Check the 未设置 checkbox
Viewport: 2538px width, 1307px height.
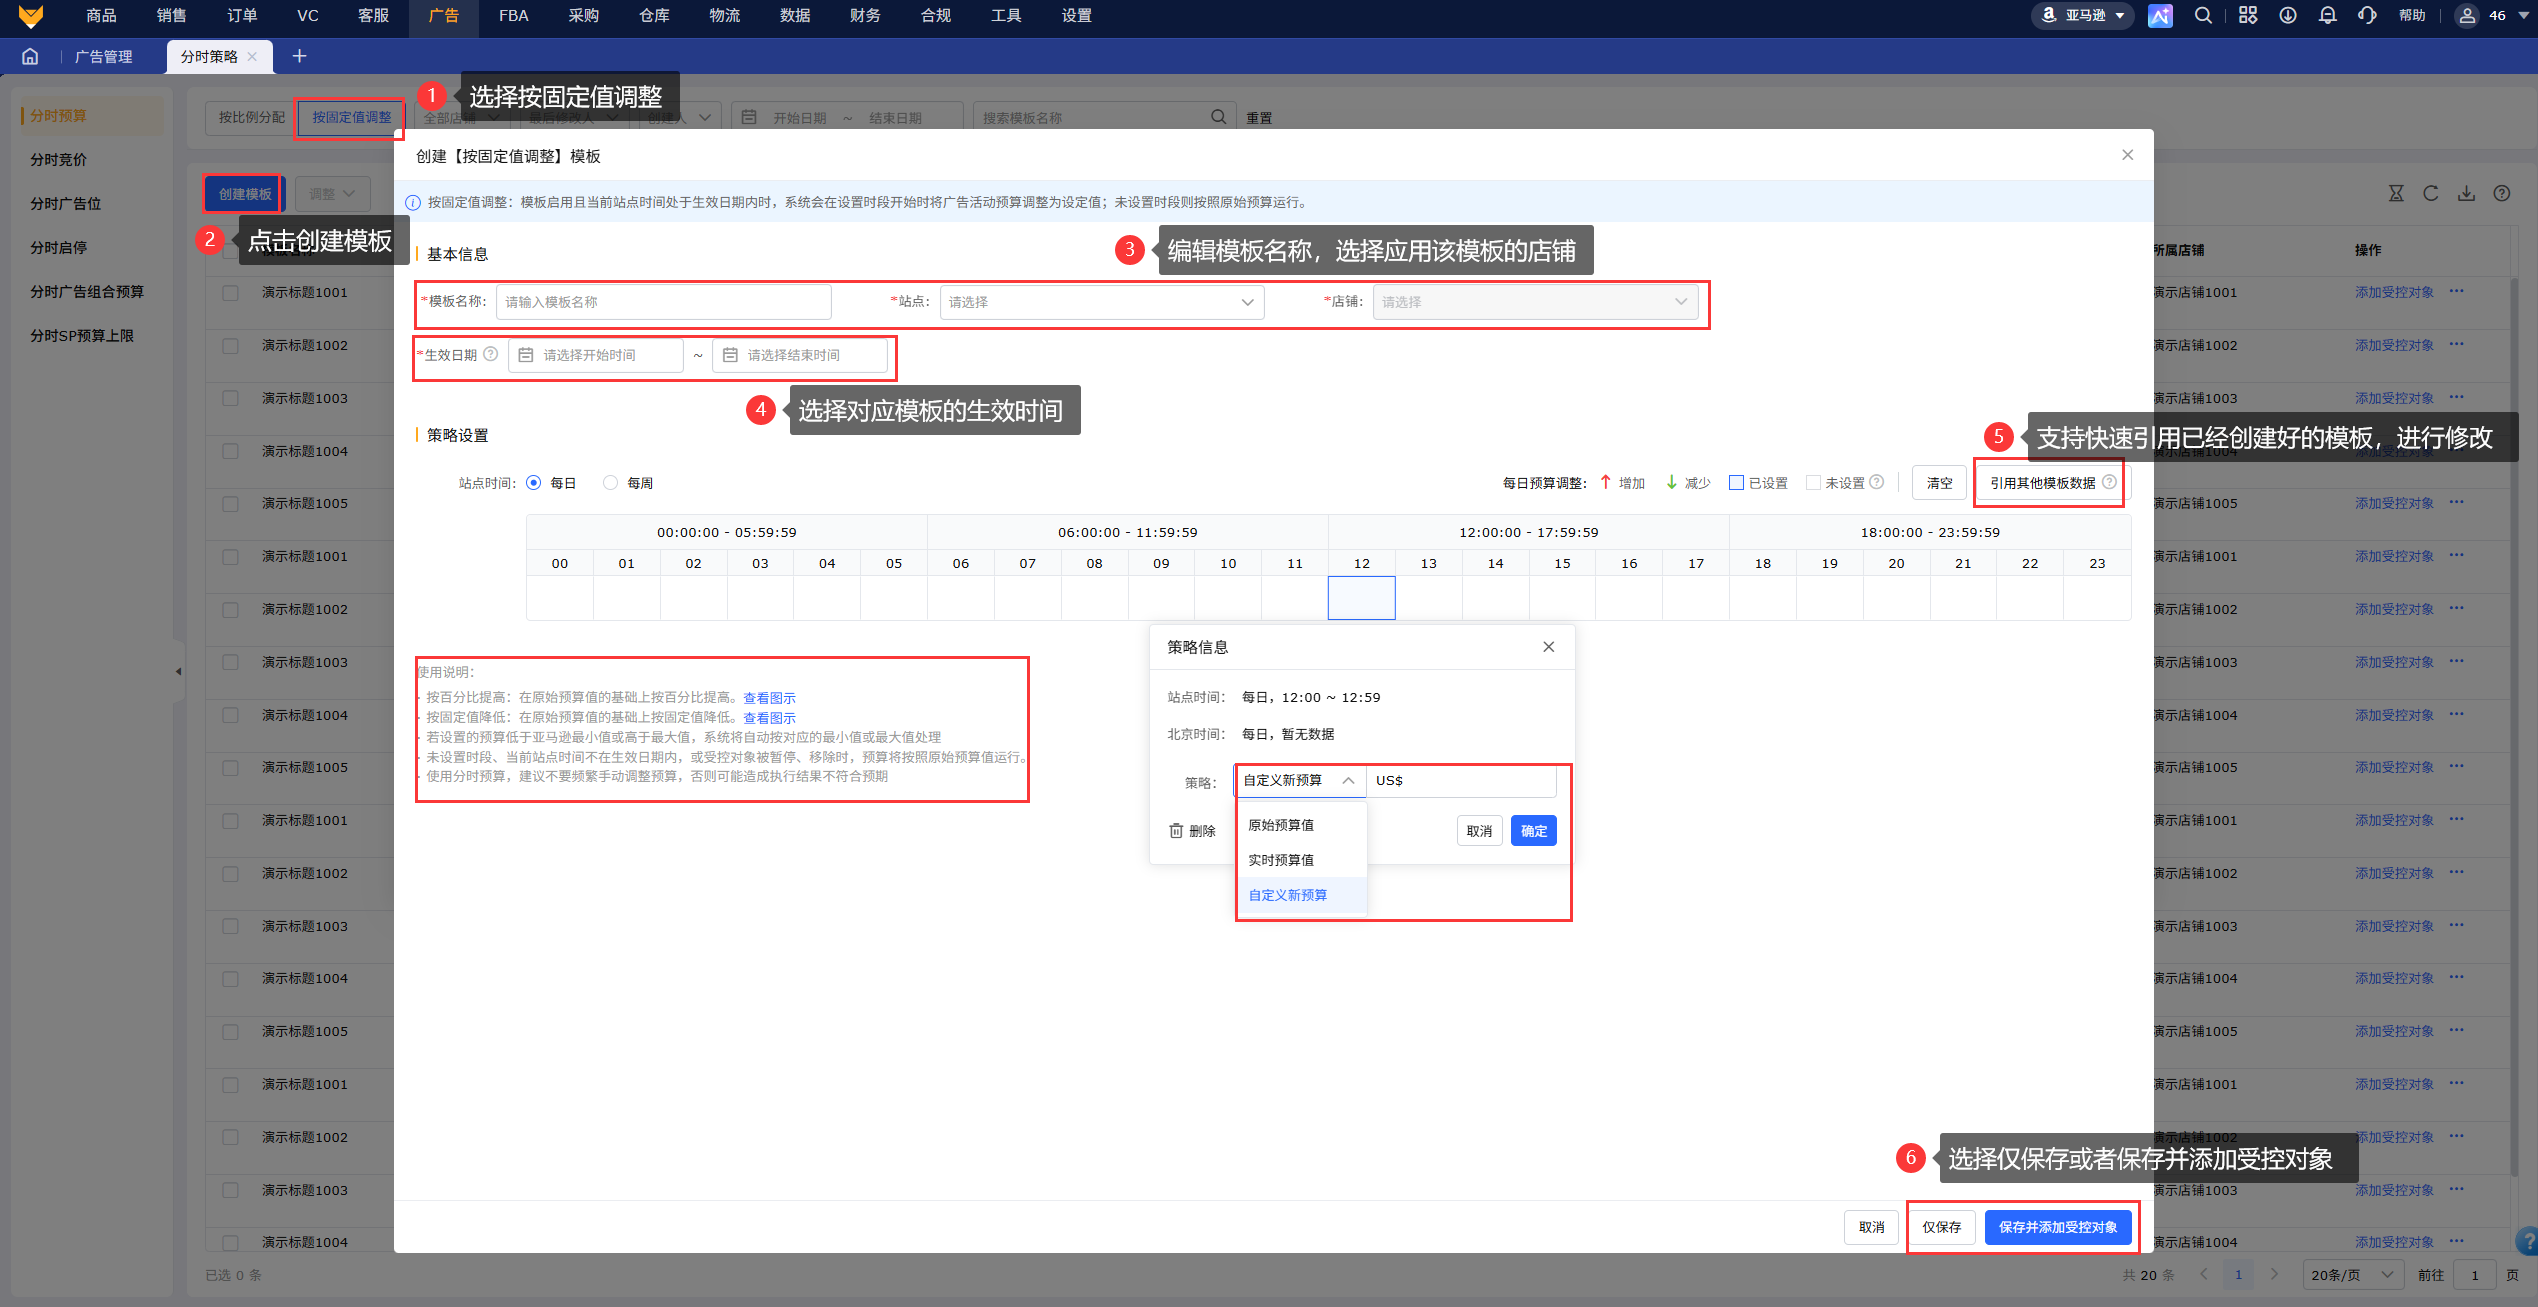[x=1813, y=483]
